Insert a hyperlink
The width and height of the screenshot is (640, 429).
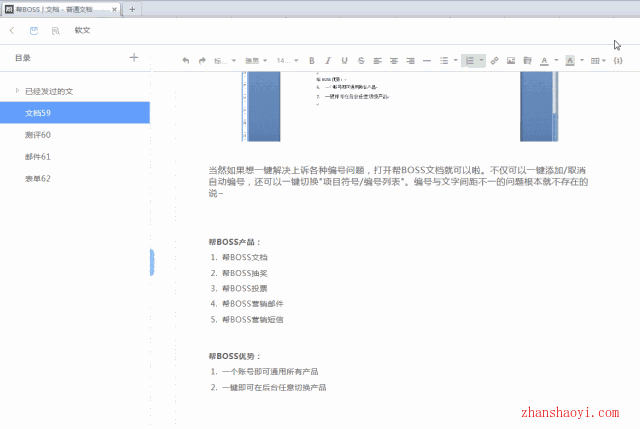pos(494,61)
